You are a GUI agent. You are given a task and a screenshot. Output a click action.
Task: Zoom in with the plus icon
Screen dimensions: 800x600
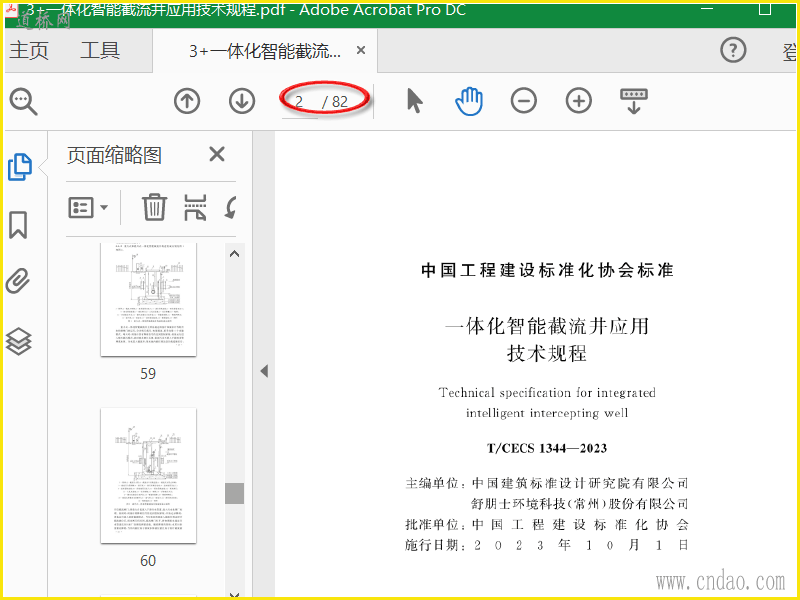pos(579,101)
